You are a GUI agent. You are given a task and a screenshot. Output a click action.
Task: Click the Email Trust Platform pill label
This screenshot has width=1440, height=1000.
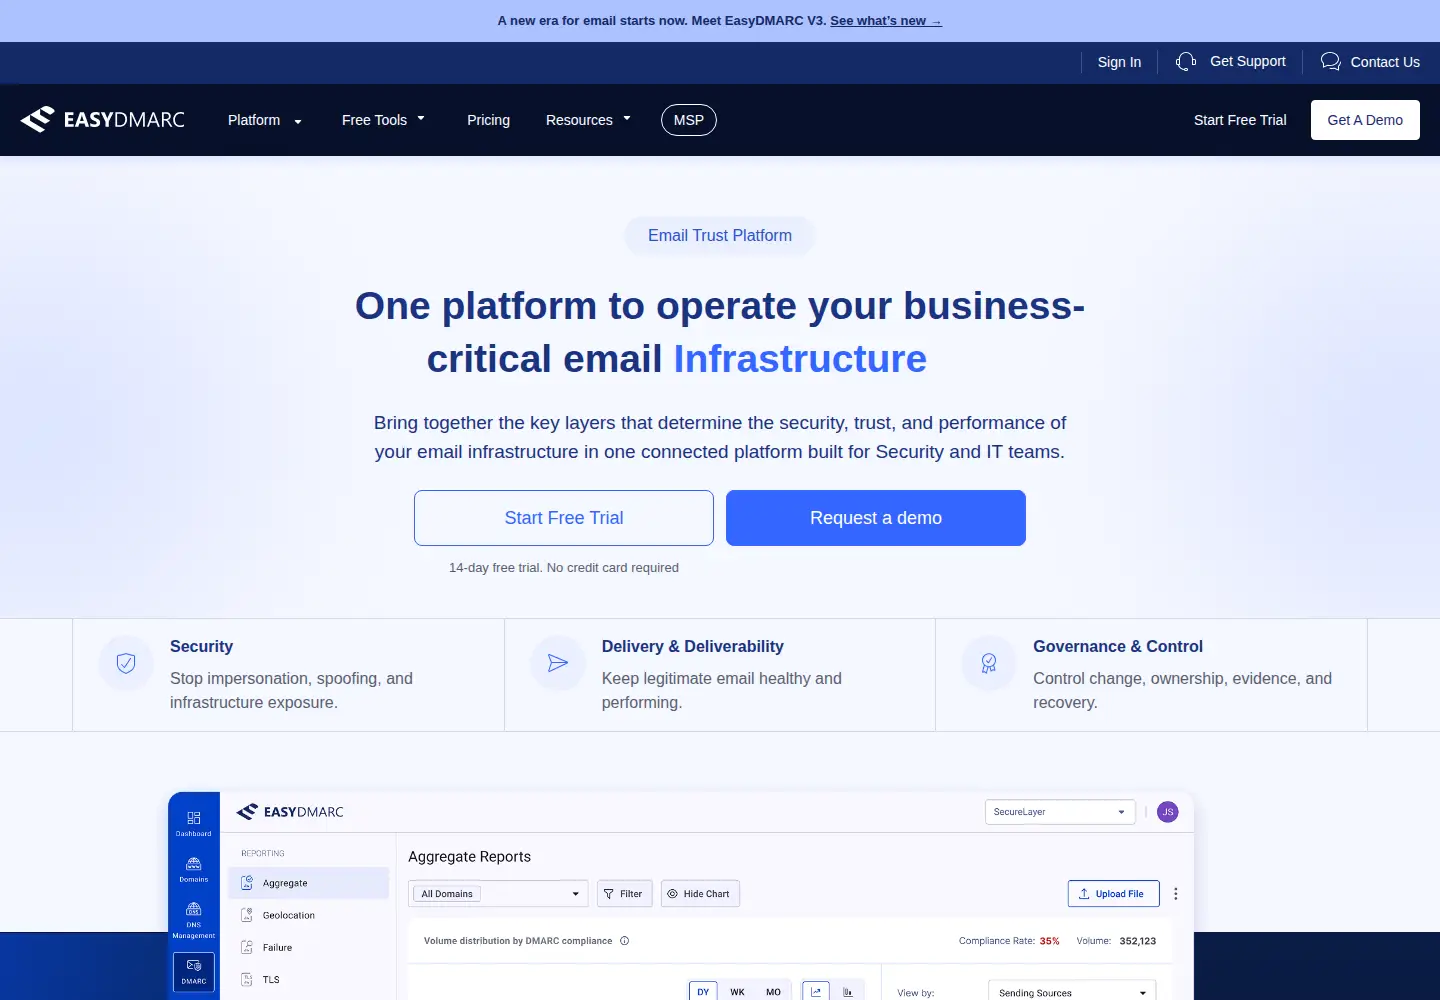point(720,236)
